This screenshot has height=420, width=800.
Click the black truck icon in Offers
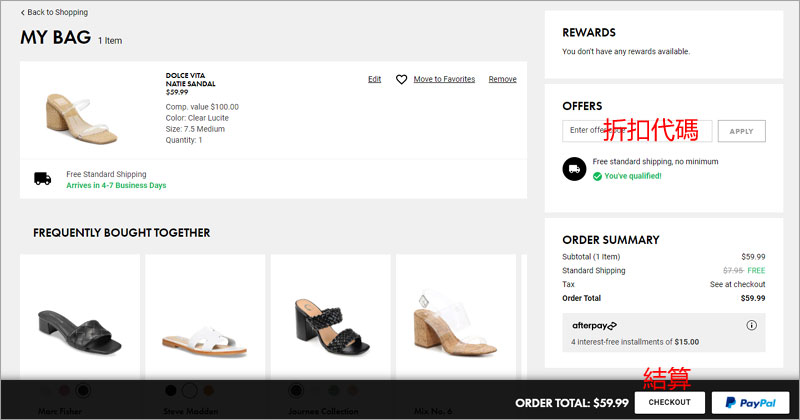pyautogui.click(x=573, y=168)
